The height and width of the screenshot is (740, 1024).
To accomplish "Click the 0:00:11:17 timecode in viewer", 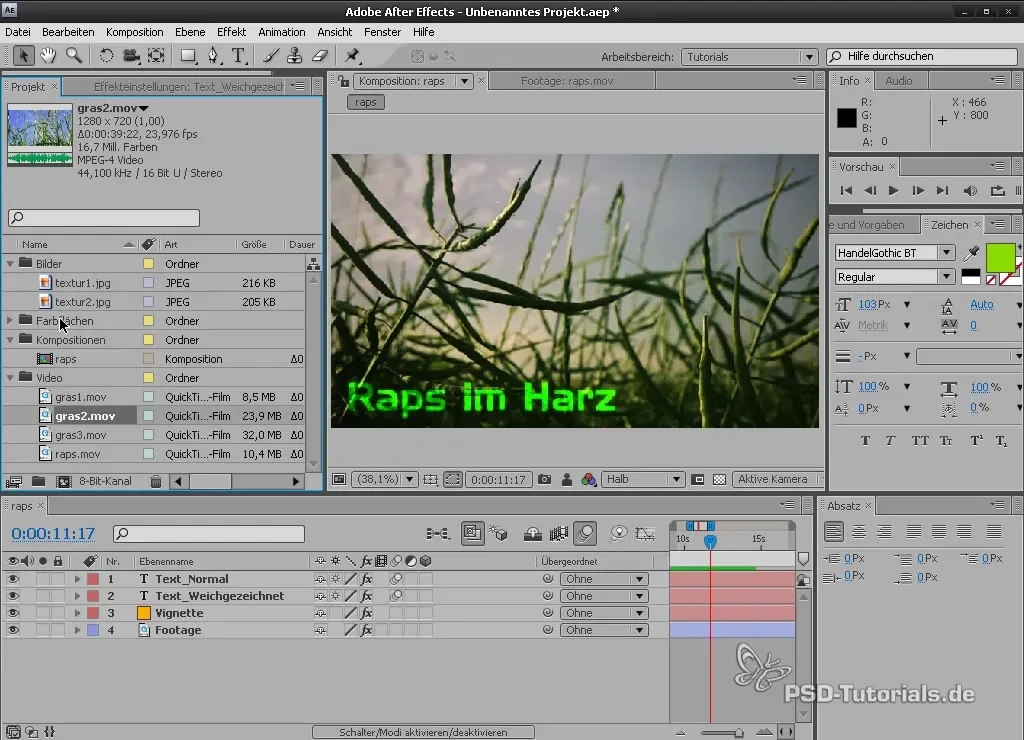I will (498, 479).
